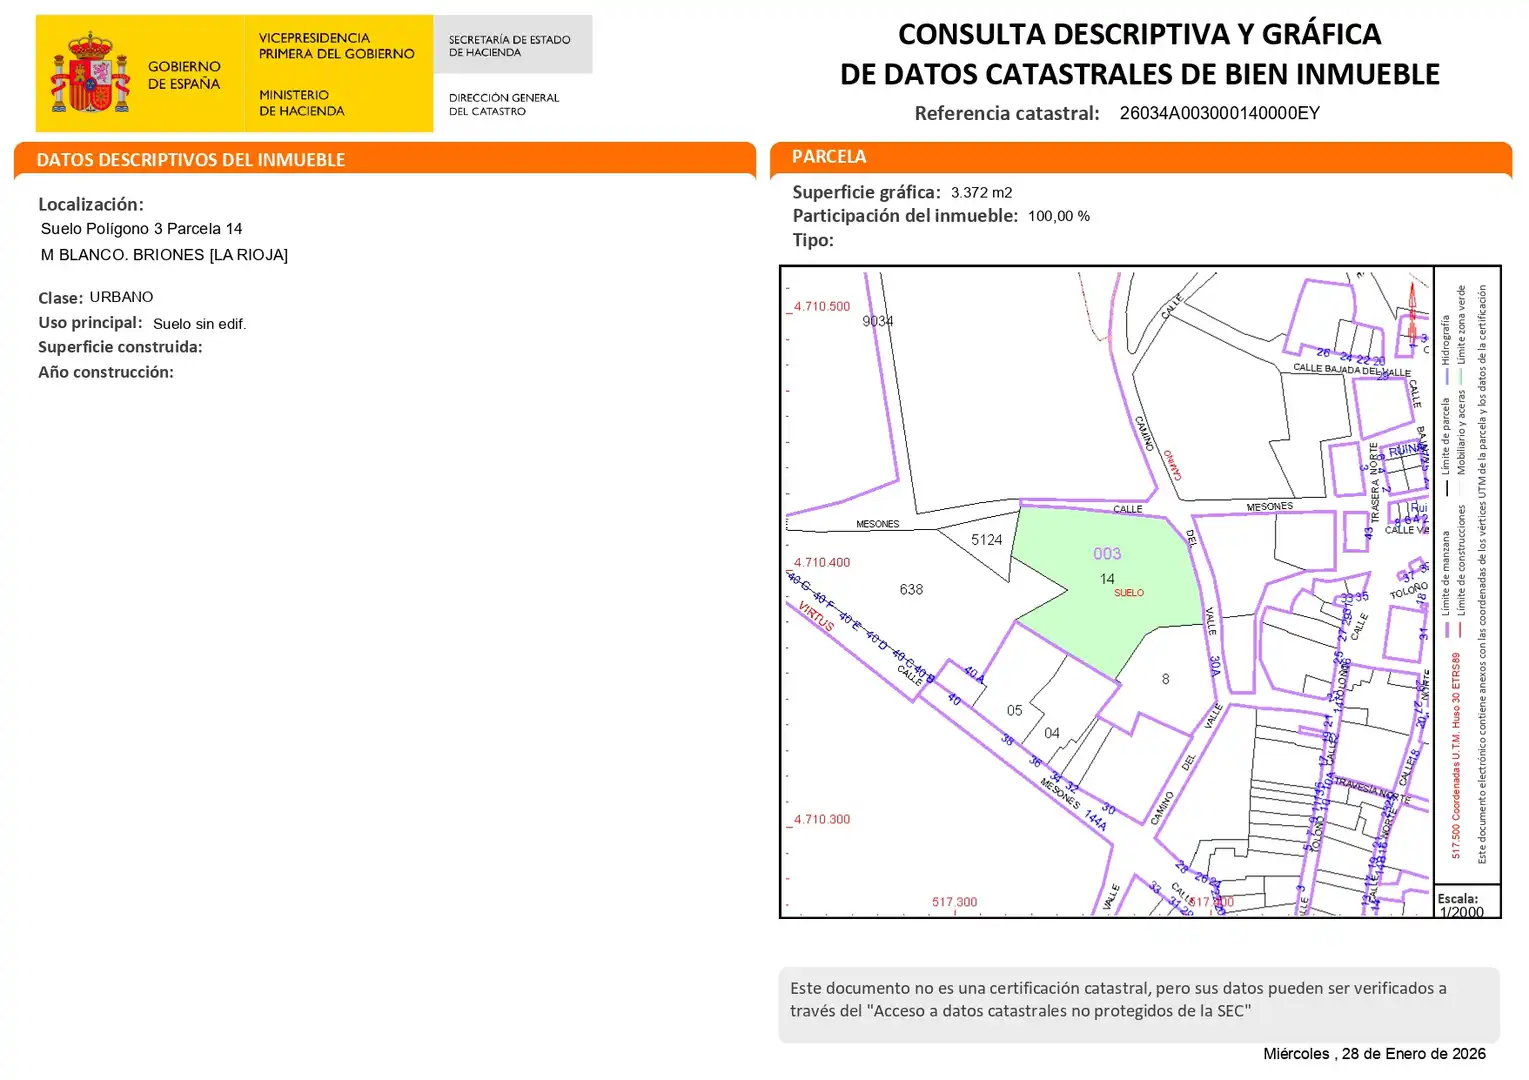
Task: Select the value "Suelo sin edif."
Action: point(199,324)
